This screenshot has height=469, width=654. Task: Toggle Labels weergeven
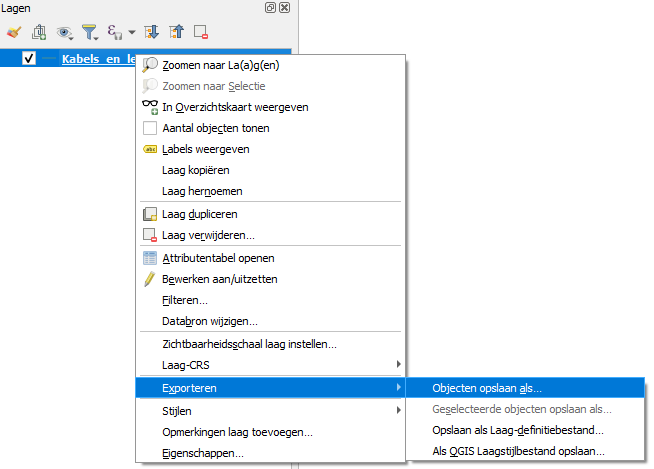tap(270, 149)
